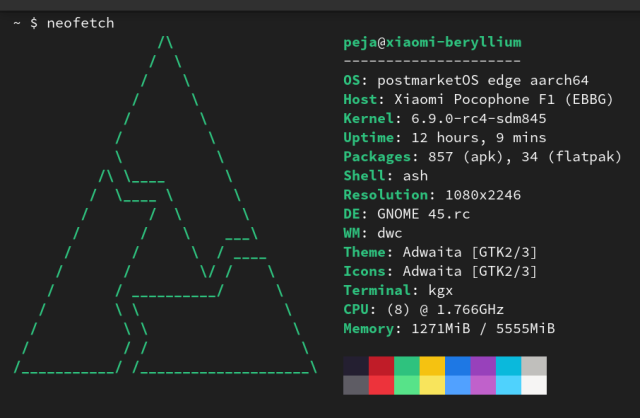Viewport: 640px width, 418px height.
Task: Click the postmarketOS ASCII logo
Action: pos(165,205)
